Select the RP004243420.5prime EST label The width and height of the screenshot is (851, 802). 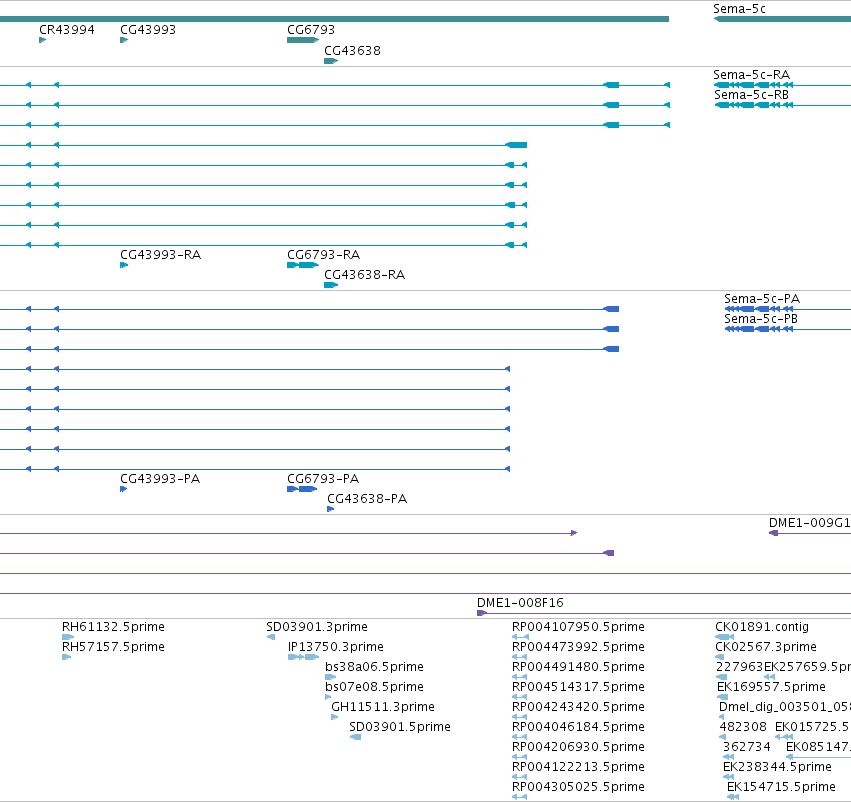coord(579,707)
